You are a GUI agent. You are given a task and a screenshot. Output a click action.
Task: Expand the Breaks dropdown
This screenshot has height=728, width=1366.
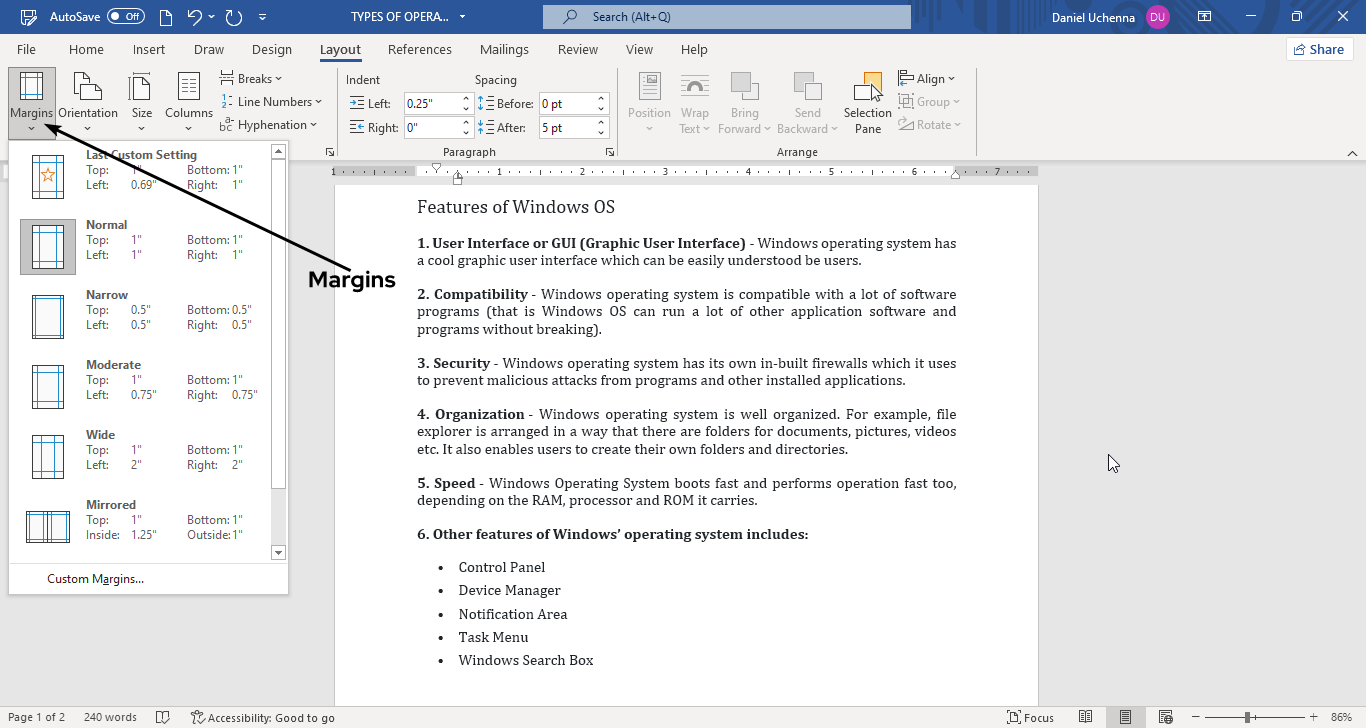[251, 79]
